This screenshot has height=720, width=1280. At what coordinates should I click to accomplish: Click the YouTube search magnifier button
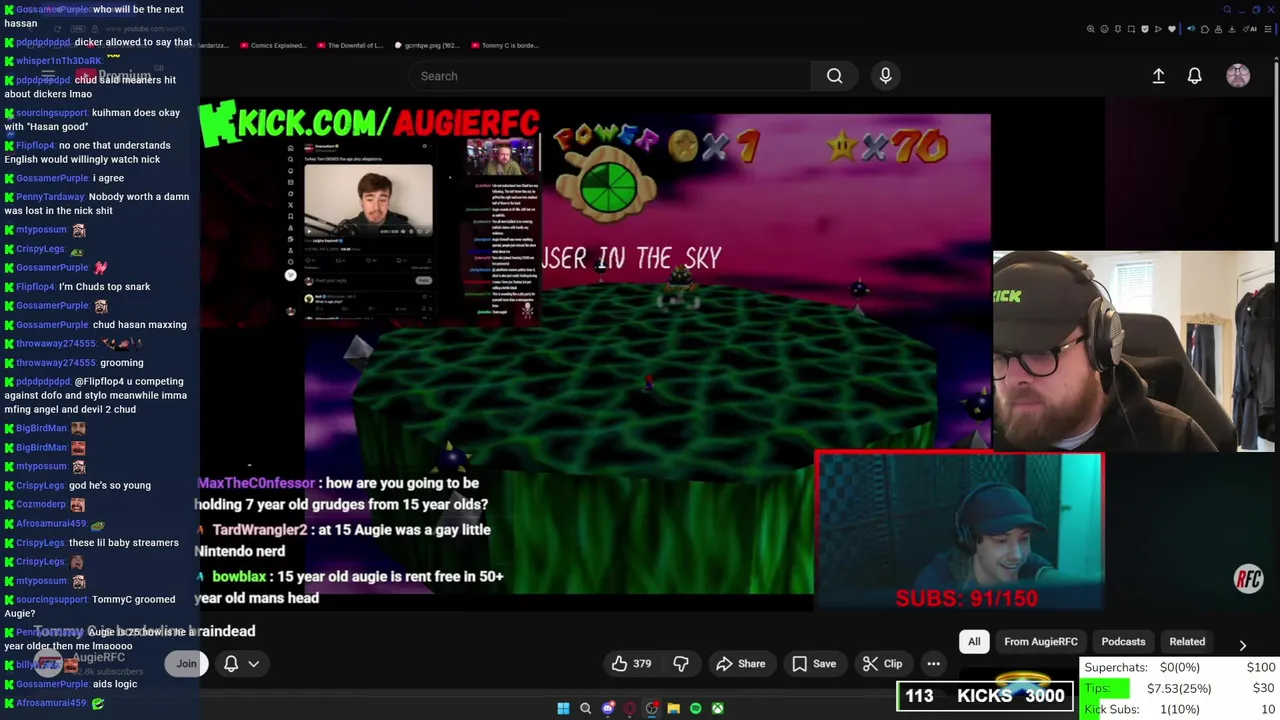(x=834, y=76)
